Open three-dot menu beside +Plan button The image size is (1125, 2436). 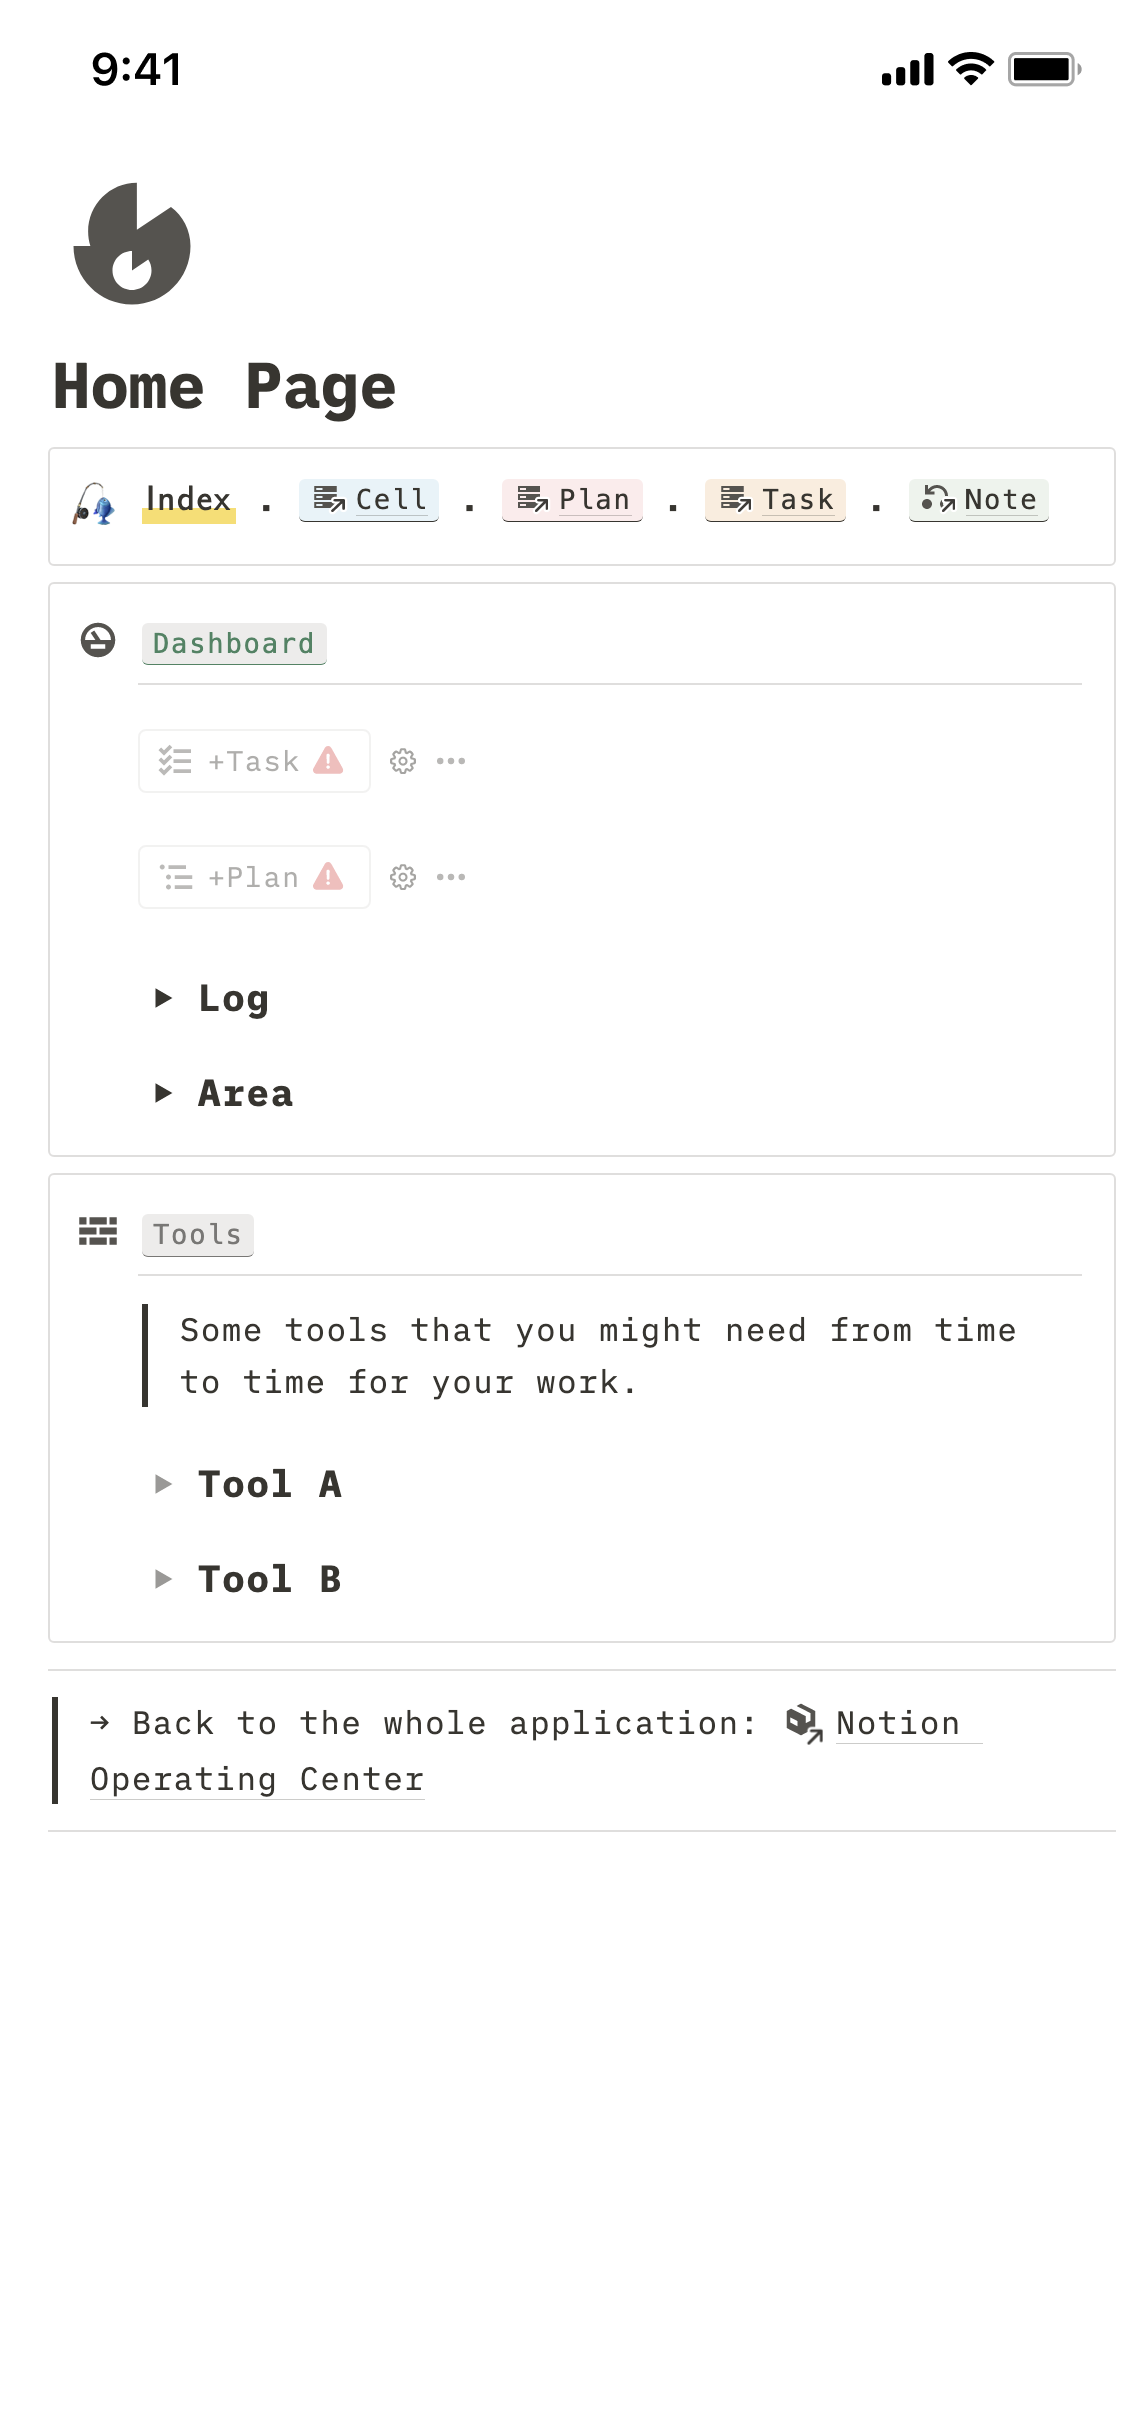point(451,877)
